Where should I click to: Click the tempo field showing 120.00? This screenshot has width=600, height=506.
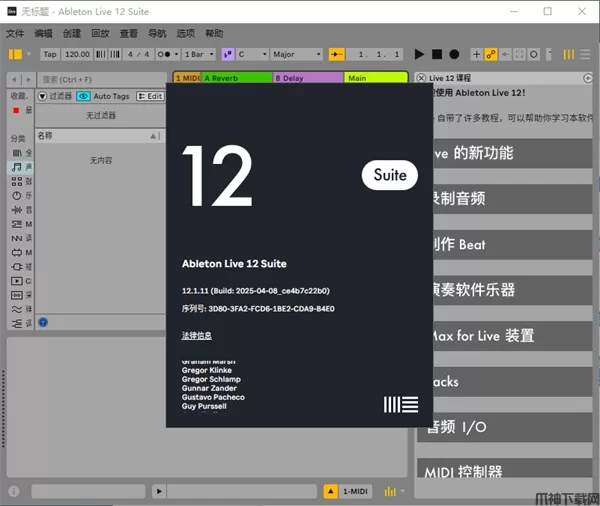[77, 54]
